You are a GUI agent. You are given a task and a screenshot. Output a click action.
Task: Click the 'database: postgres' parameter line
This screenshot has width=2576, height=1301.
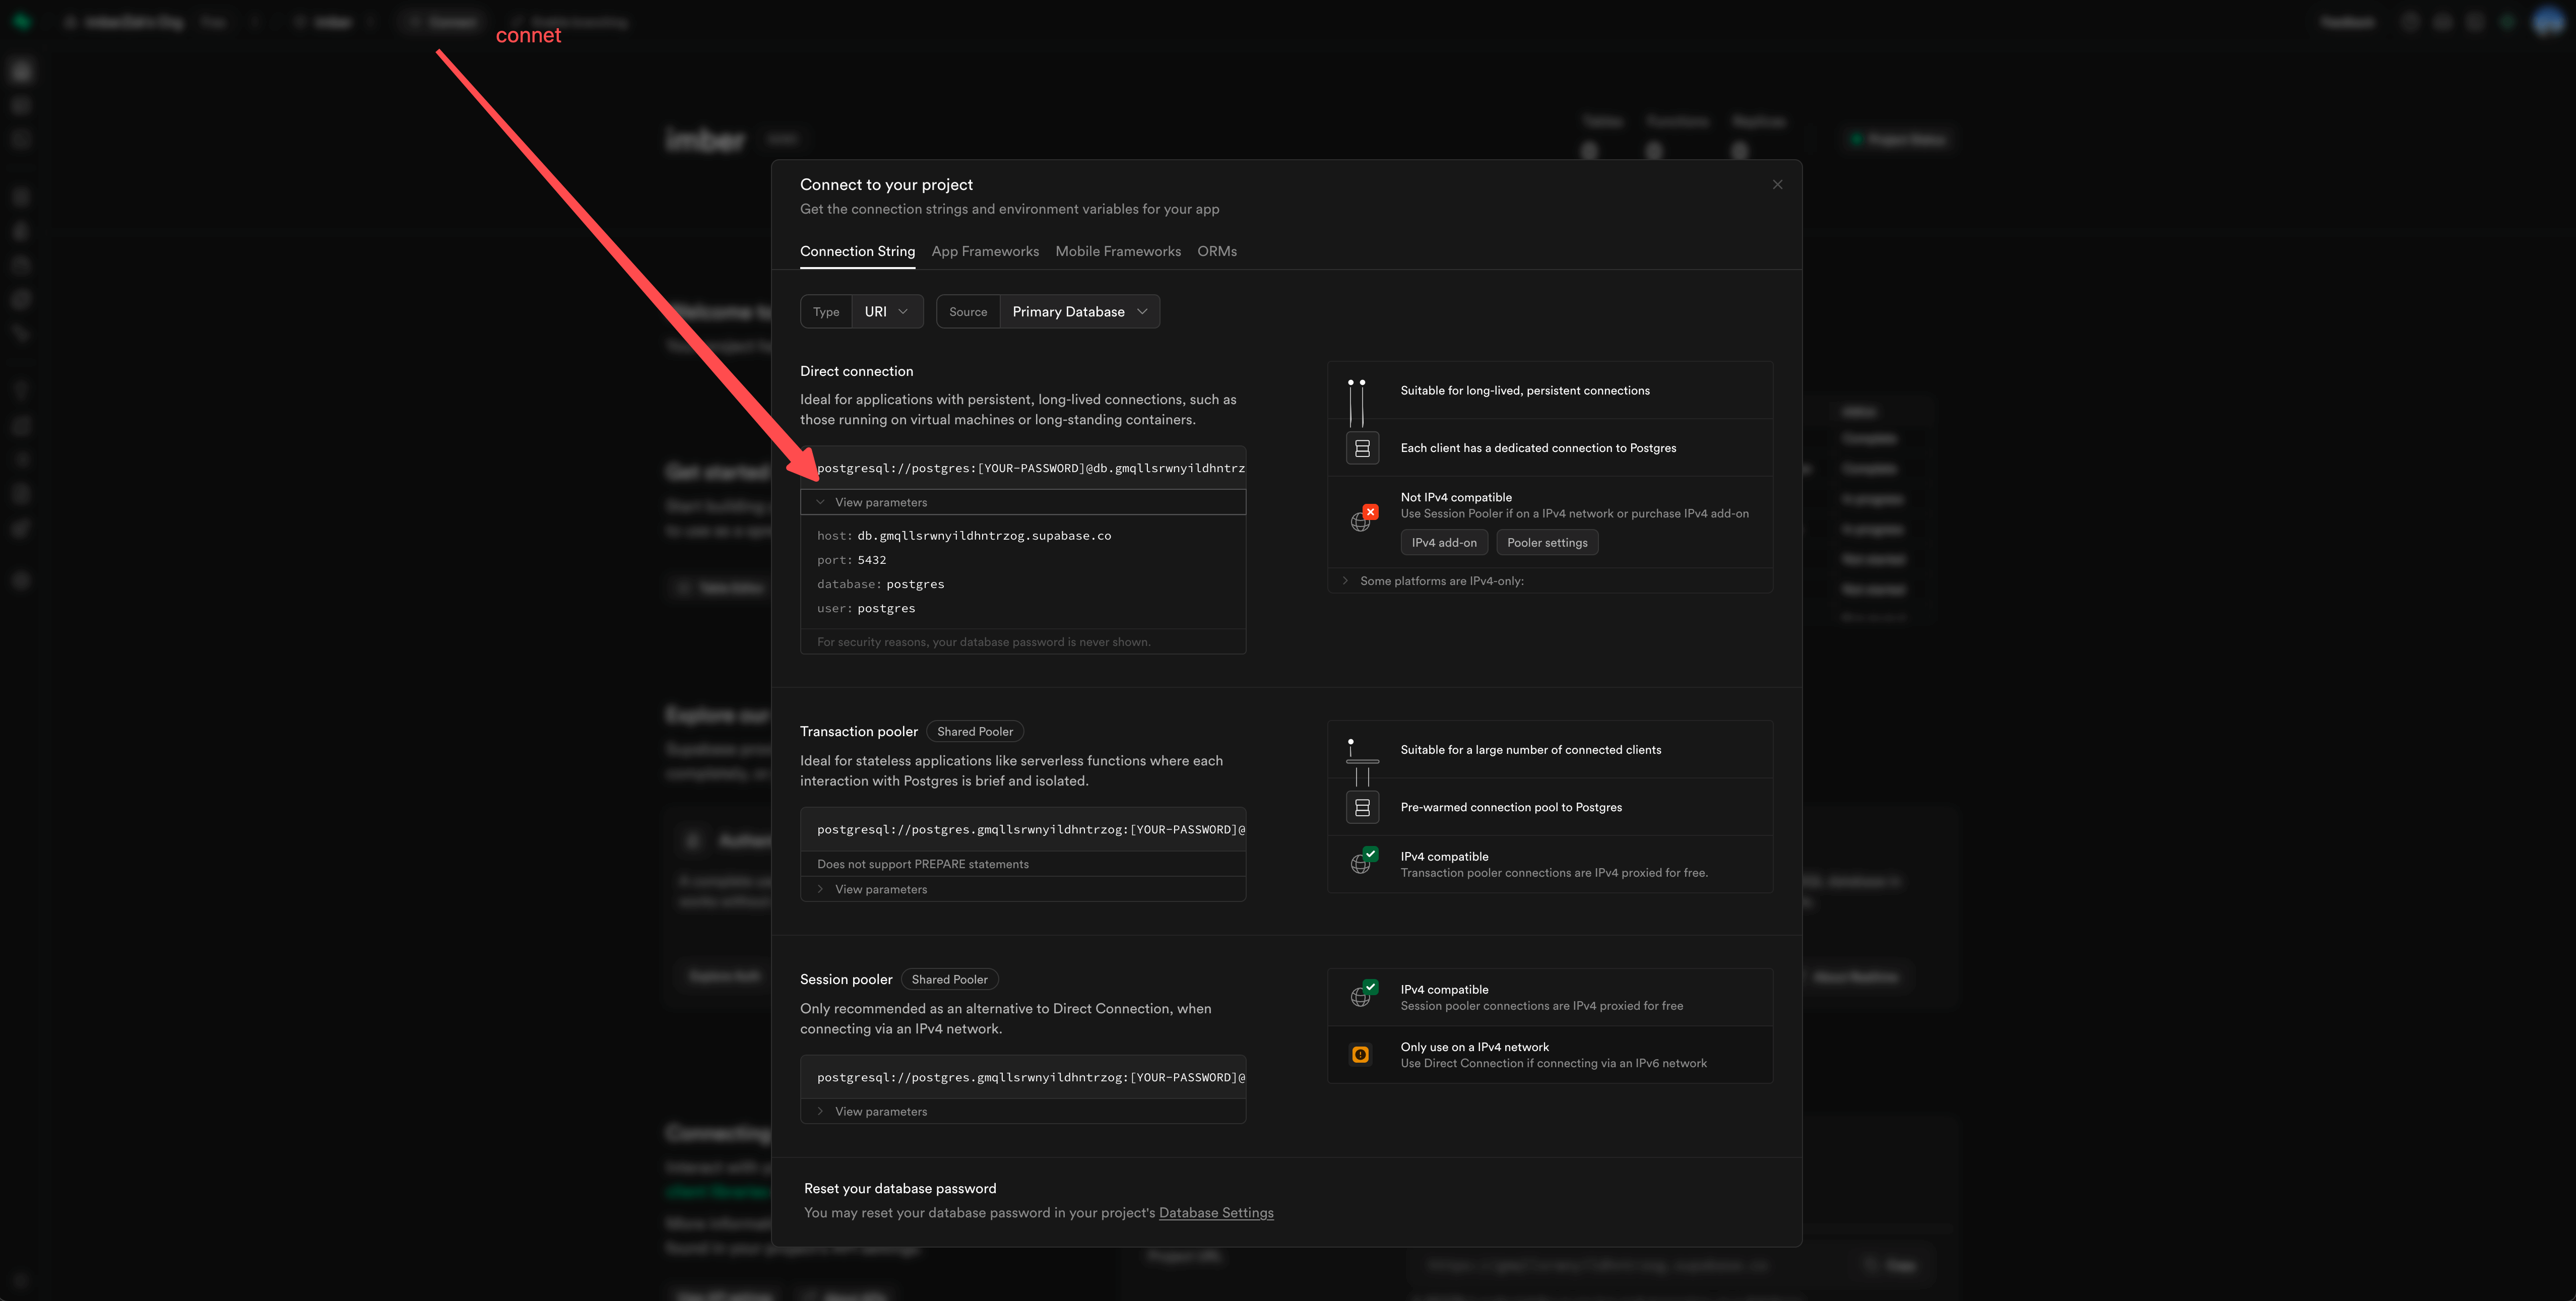(x=880, y=584)
